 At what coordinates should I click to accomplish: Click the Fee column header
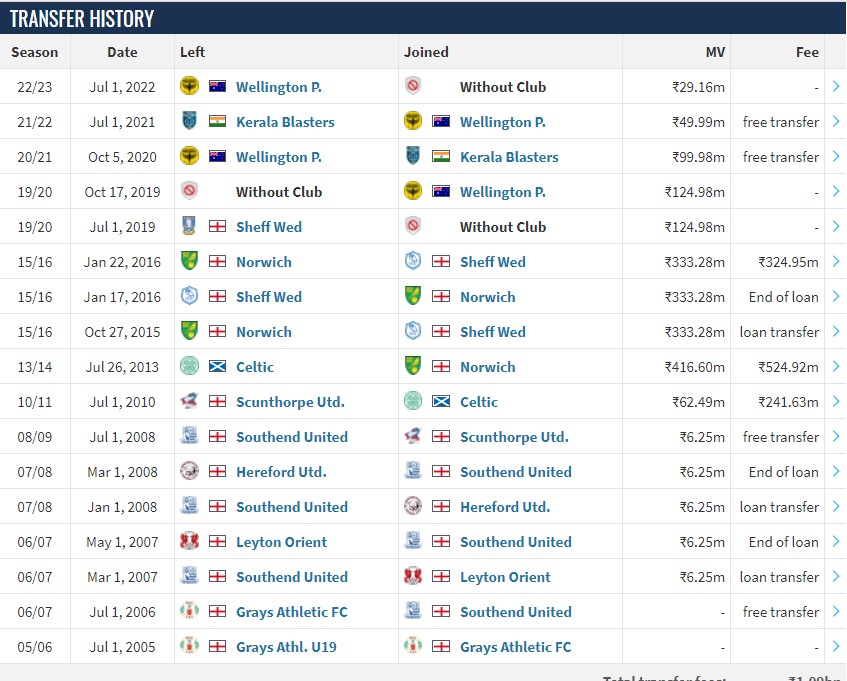[807, 52]
